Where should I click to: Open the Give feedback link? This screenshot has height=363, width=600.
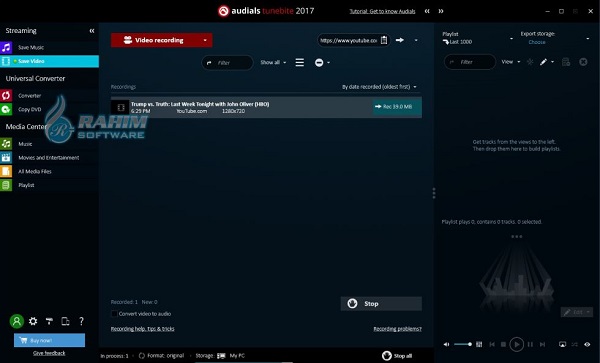click(49, 353)
